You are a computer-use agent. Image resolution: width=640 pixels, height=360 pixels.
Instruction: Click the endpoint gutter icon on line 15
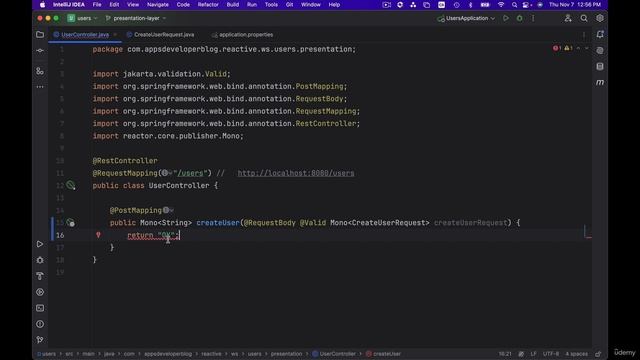pyautogui.click(x=71, y=223)
